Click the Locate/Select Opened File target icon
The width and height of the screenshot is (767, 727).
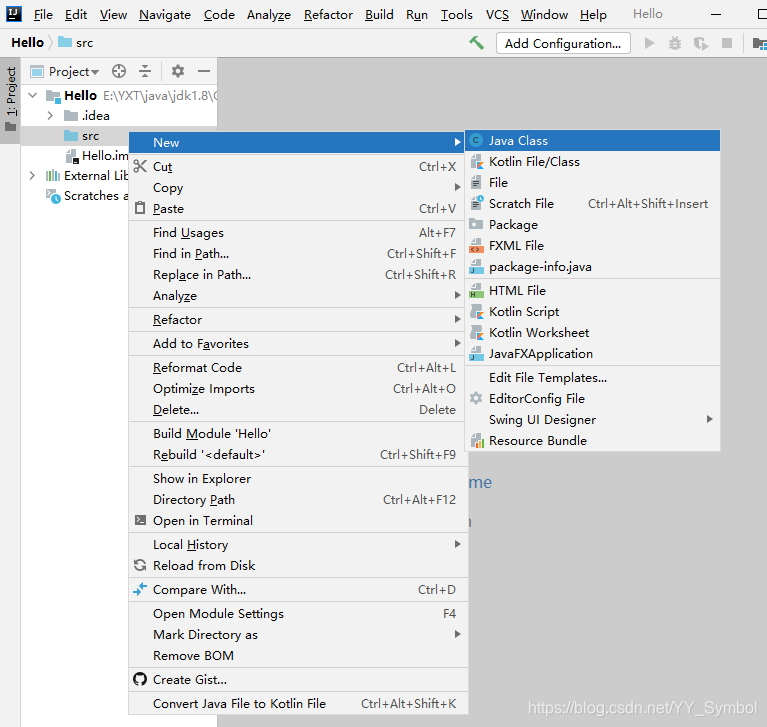pos(119,71)
